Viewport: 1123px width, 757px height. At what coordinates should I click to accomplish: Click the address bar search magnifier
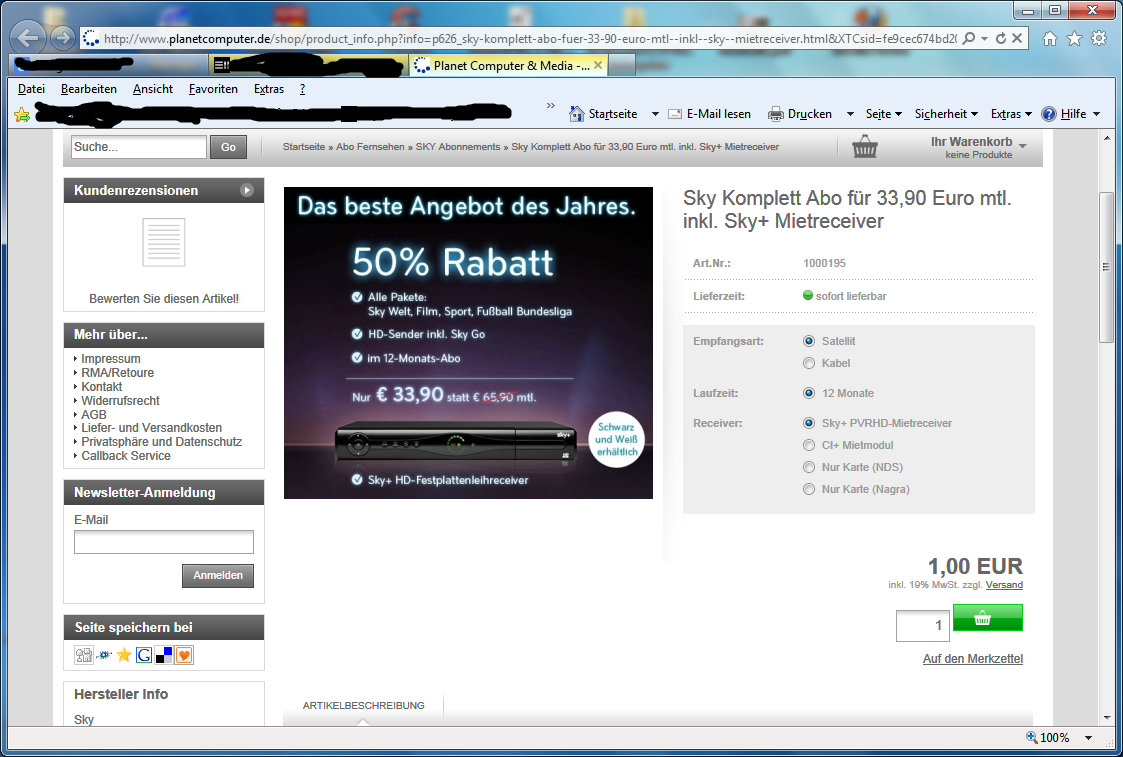click(968, 39)
